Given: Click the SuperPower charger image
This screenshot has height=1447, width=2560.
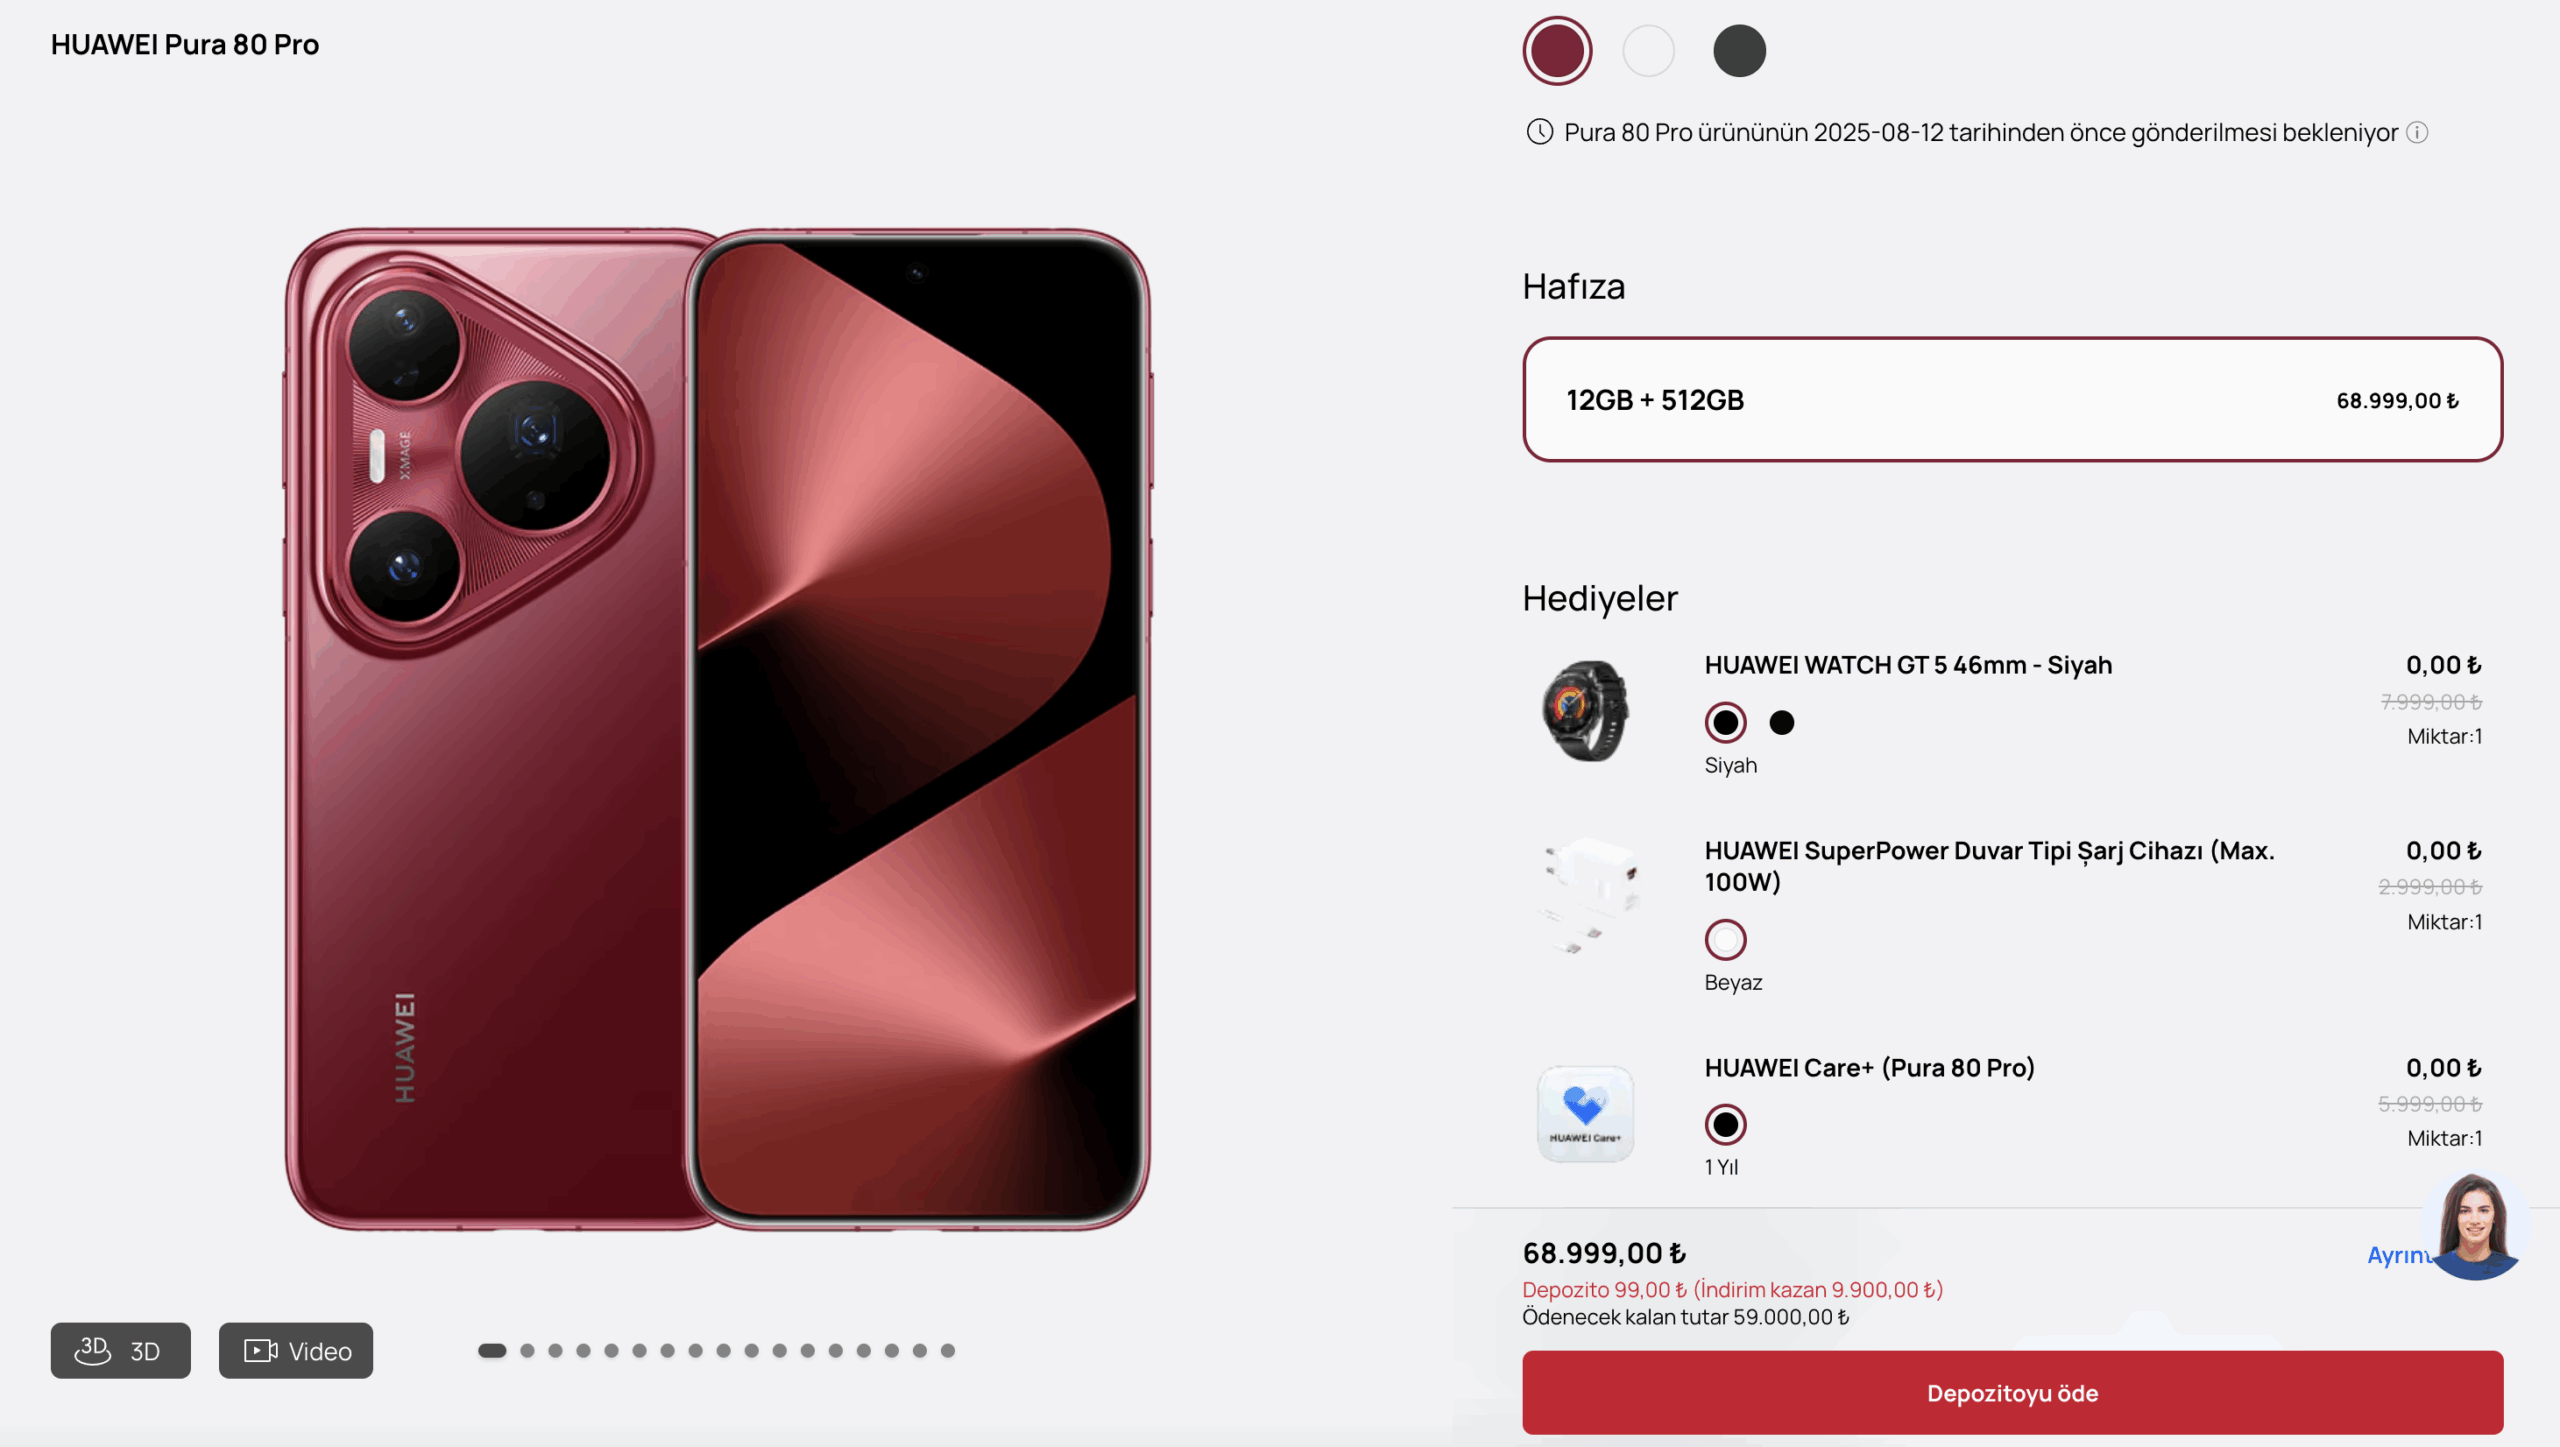Looking at the screenshot, I should [1587, 896].
